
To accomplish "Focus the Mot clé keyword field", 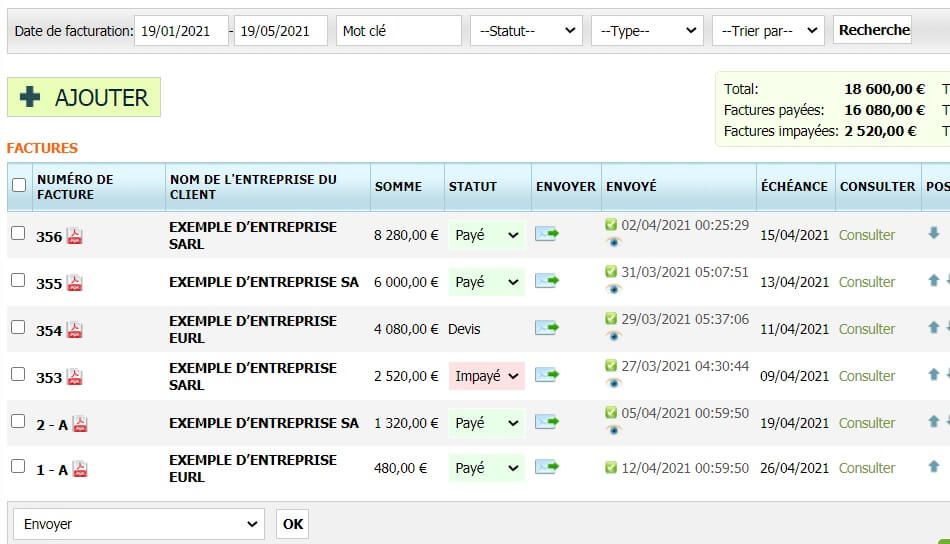I will (x=399, y=31).
